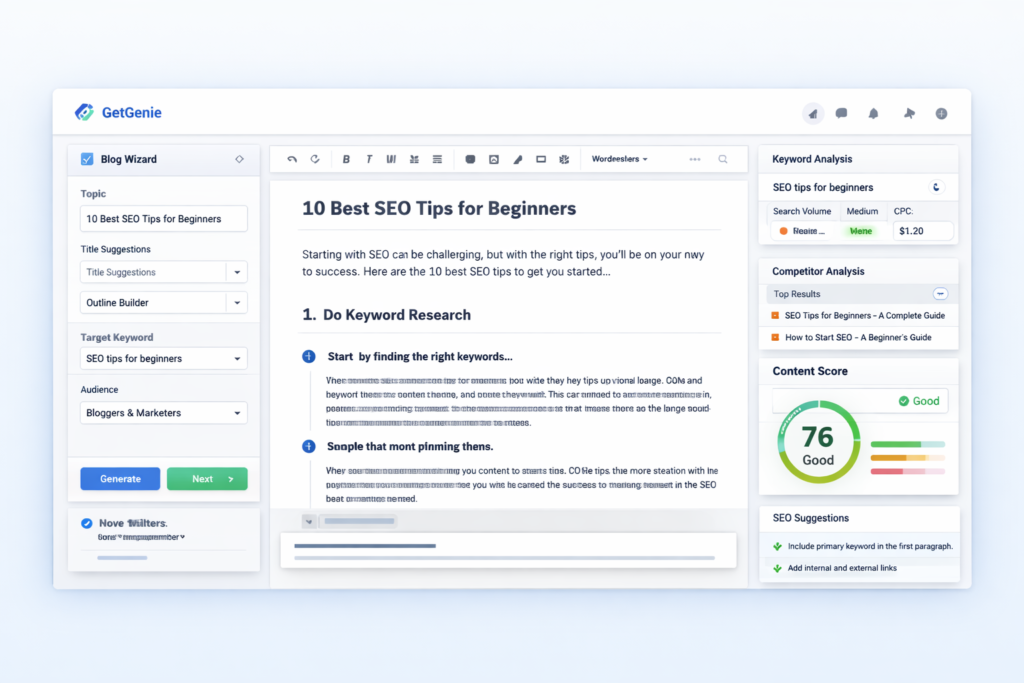Open the overflow menu next to the search icon
This screenshot has width=1024, height=683.
[694, 158]
